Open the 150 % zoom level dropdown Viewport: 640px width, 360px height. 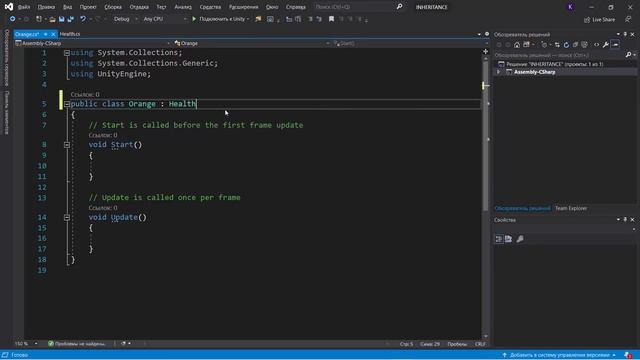pyautogui.click(x=26, y=344)
